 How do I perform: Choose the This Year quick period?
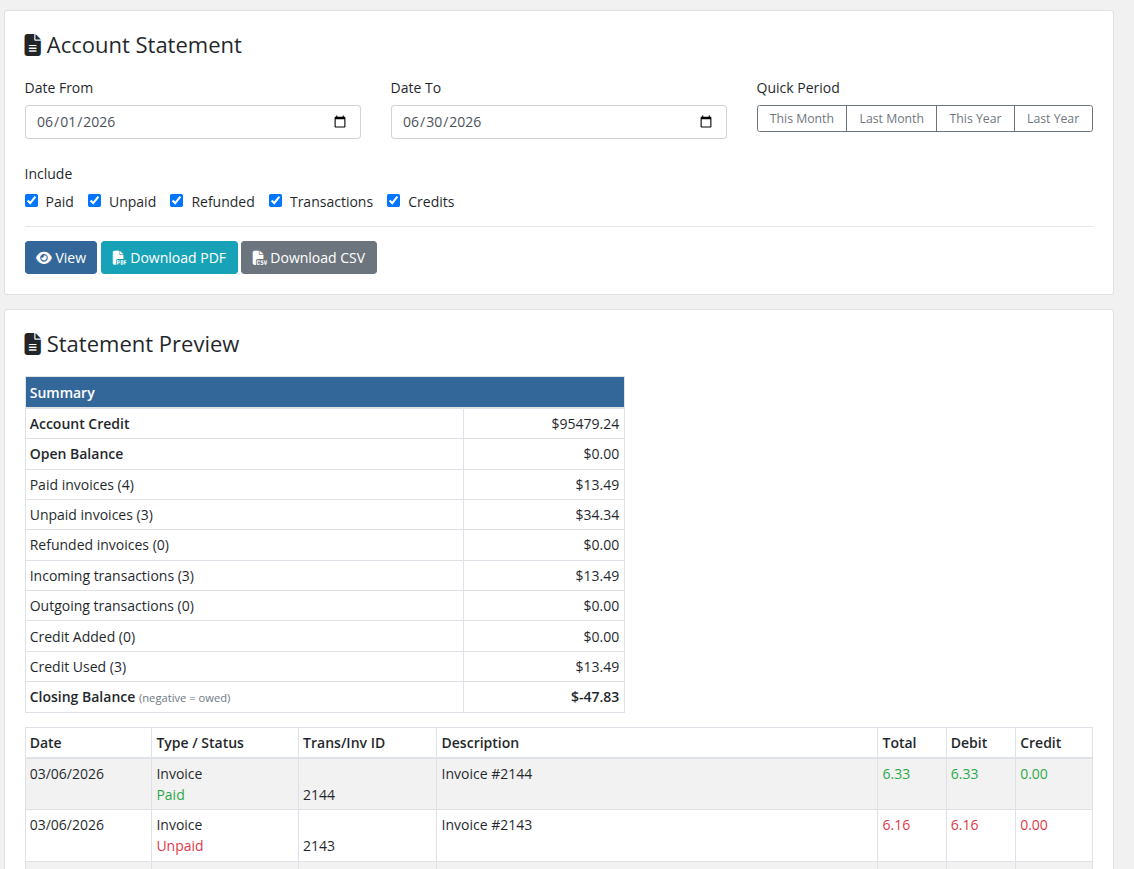click(x=975, y=119)
